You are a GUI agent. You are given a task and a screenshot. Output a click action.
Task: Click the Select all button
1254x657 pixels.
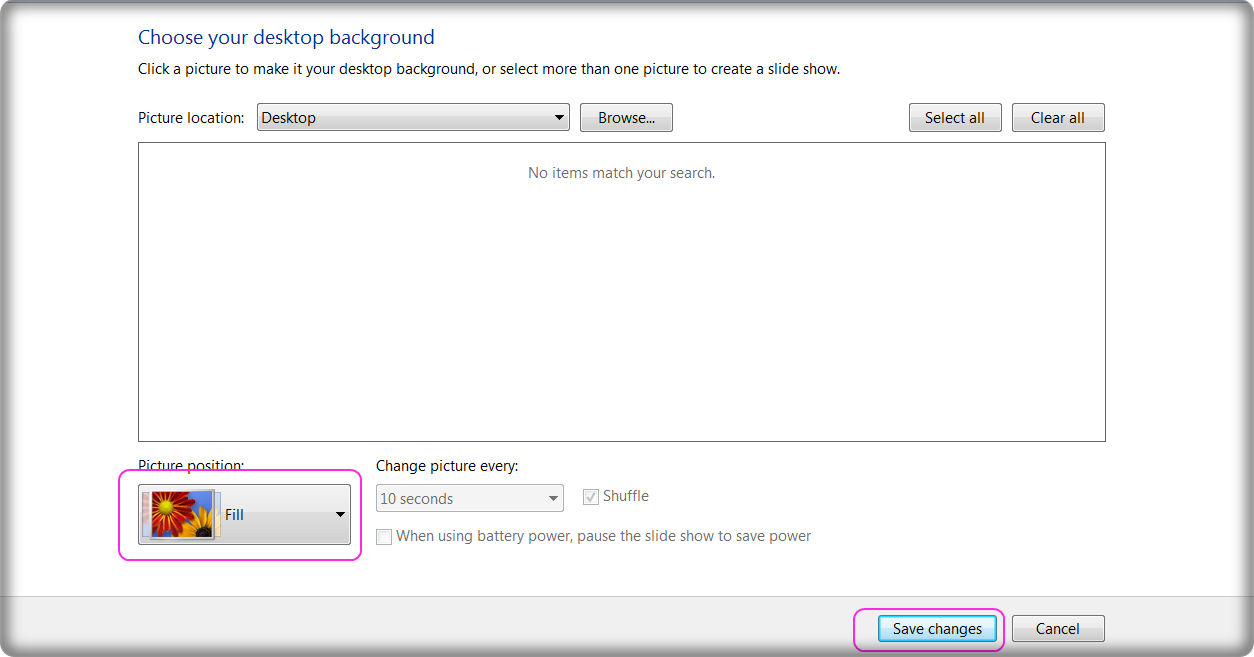pos(954,118)
